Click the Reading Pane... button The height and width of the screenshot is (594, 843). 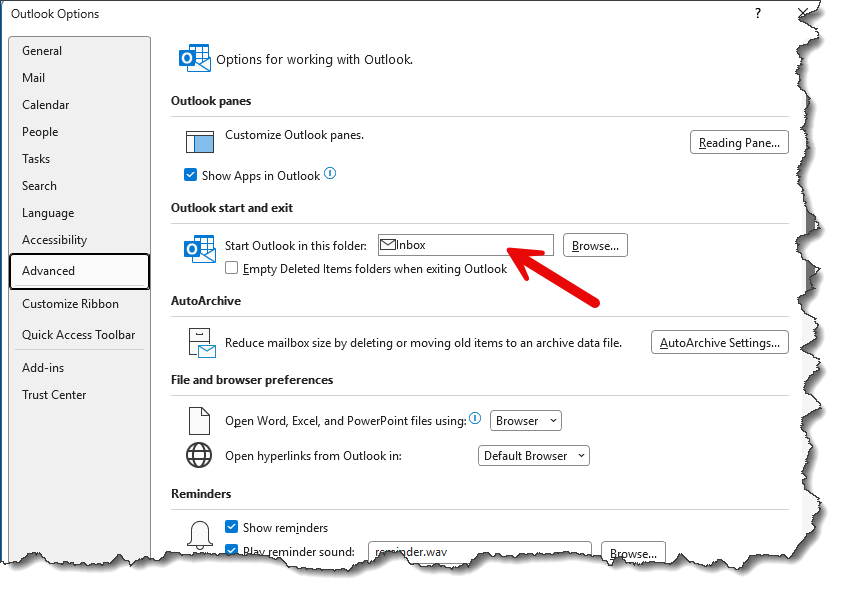pyautogui.click(x=739, y=142)
